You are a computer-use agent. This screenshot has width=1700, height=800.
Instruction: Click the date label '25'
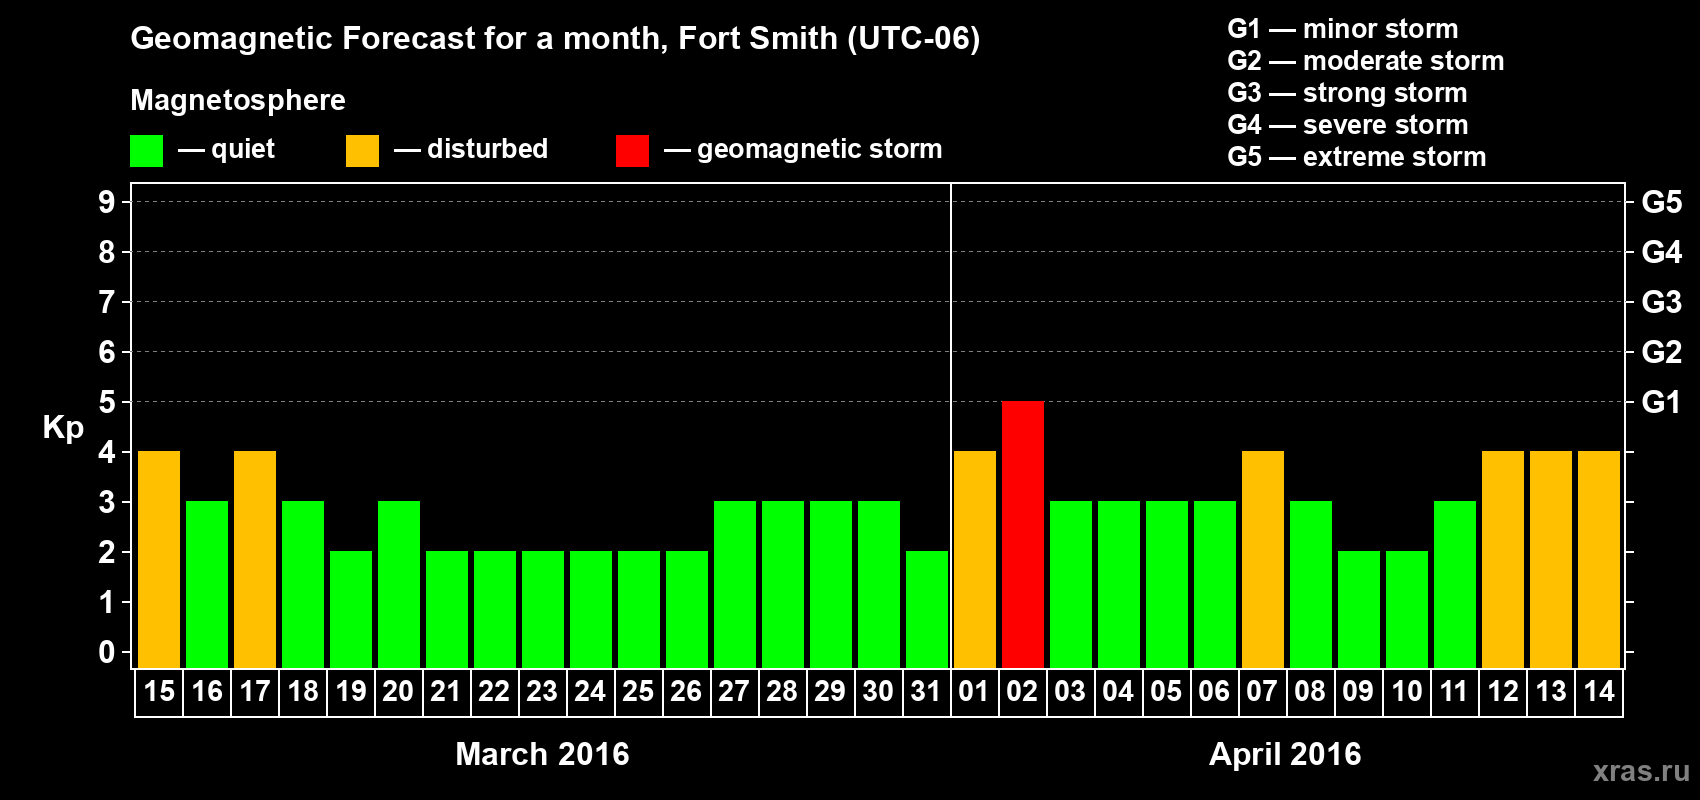coord(638,691)
